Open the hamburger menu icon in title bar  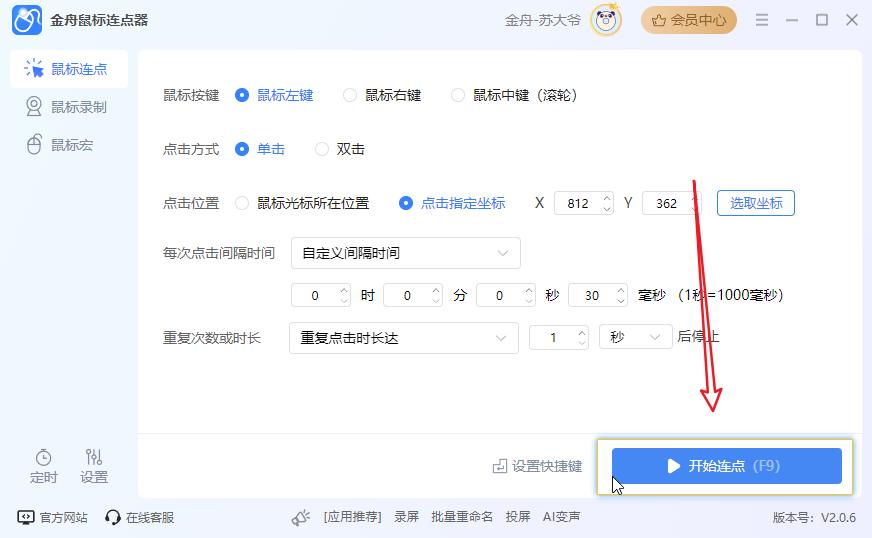(762, 20)
